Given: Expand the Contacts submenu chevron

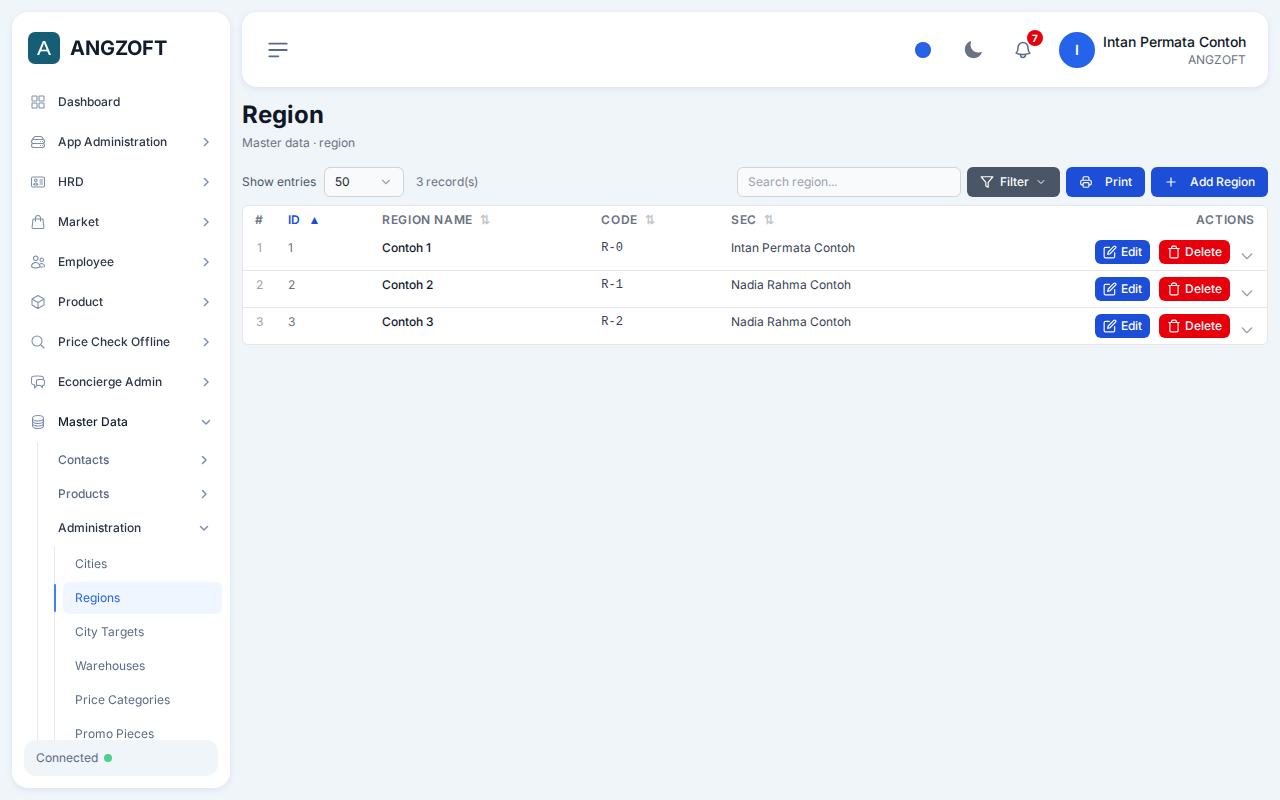Looking at the screenshot, I should pos(204,460).
